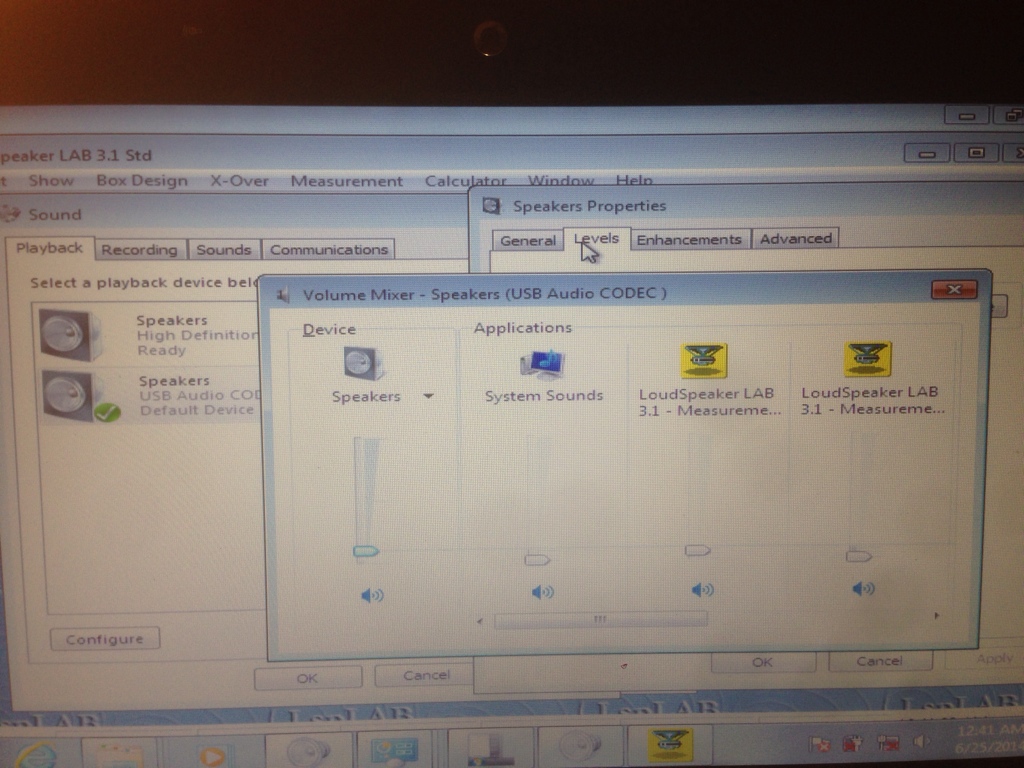Switch to Recording tab in Sound dialog
Image resolution: width=1024 pixels, height=768 pixels.
[139, 249]
